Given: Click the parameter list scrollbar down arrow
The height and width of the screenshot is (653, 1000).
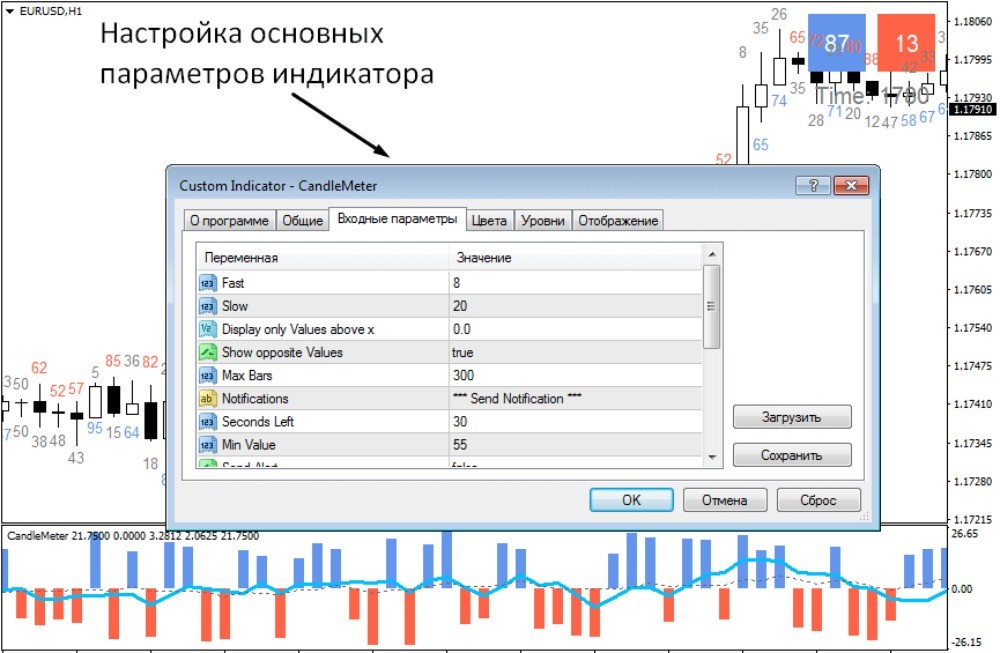Looking at the screenshot, I should tap(712, 459).
